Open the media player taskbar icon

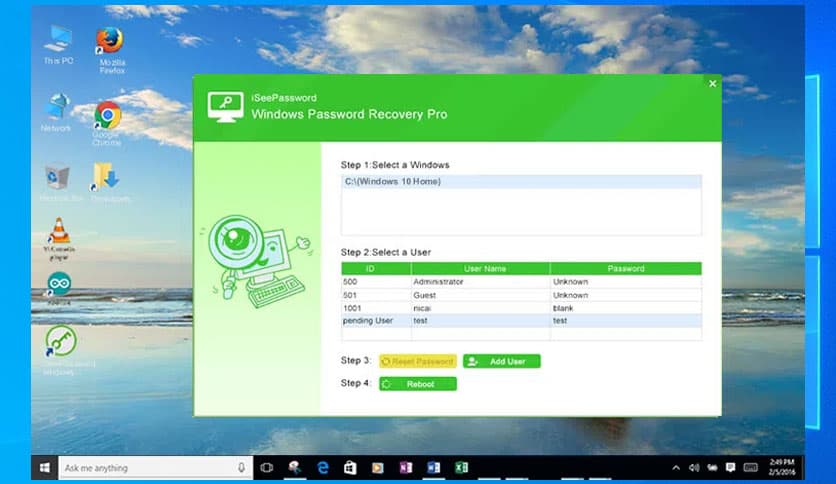click(x=377, y=468)
